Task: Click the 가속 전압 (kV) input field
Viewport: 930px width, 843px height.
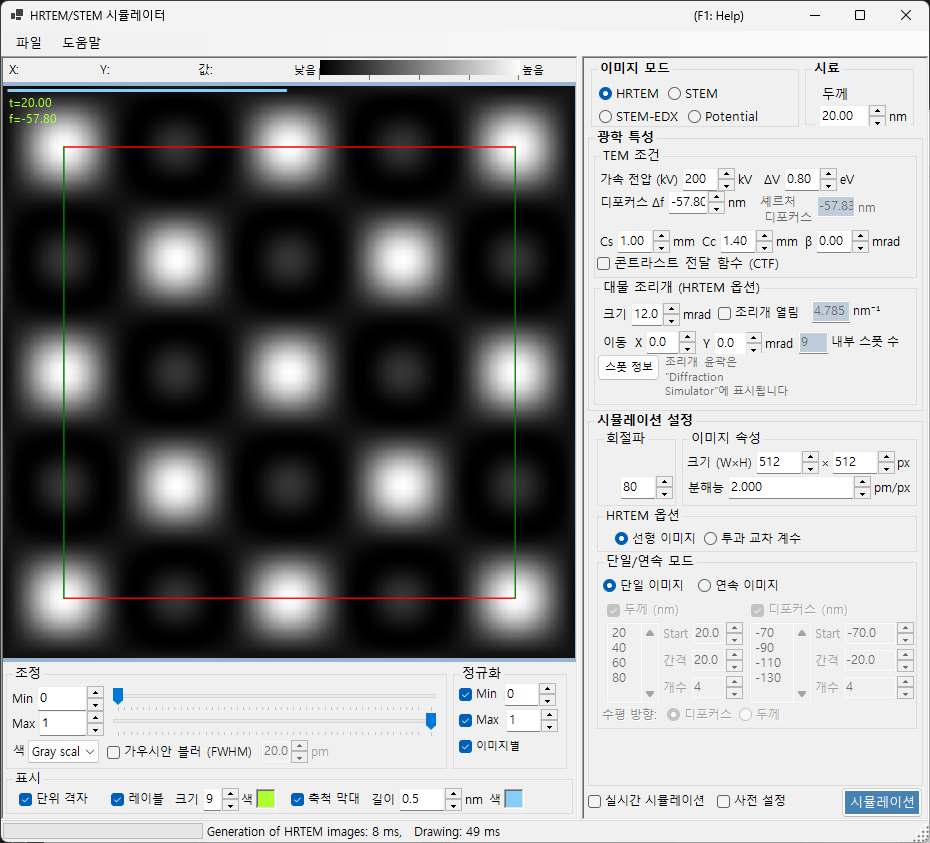Action: tap(700, 179)
